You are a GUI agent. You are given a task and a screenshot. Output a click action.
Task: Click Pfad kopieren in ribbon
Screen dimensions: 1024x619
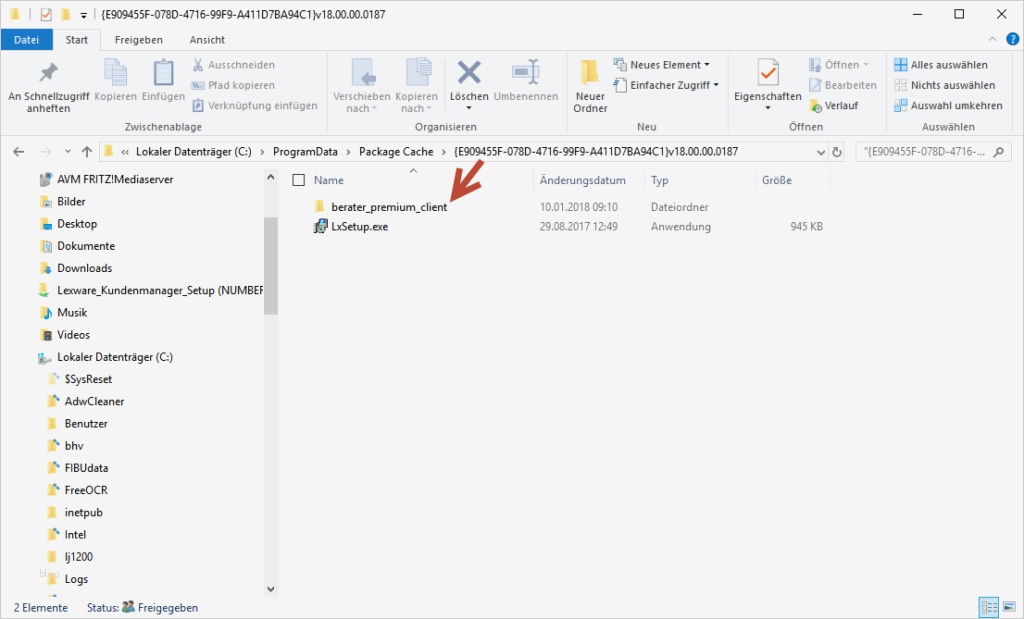point(234,85)
